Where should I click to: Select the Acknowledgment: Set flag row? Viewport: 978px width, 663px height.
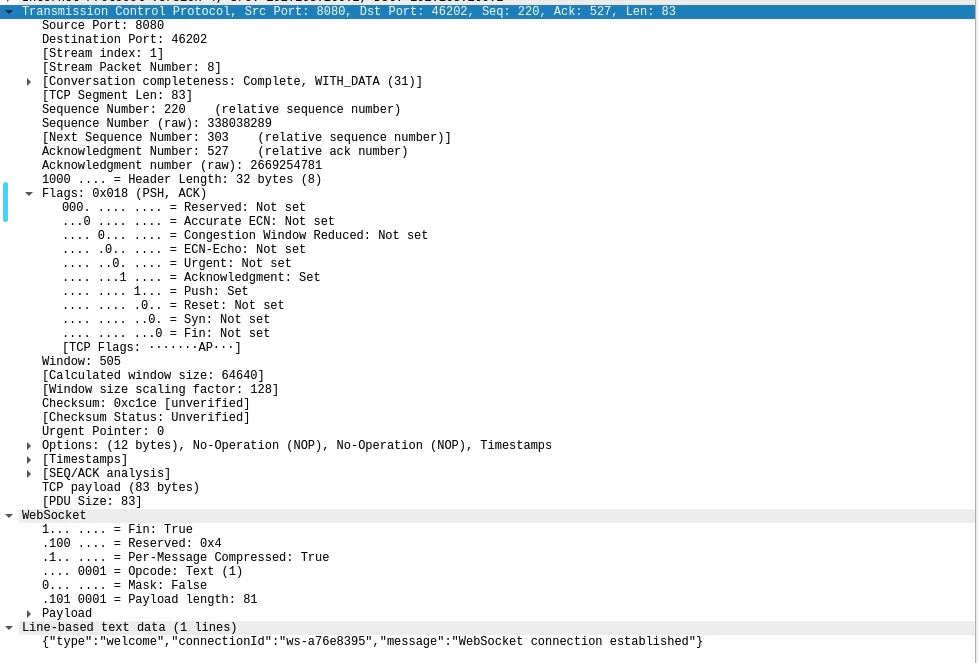pos(190,278)
